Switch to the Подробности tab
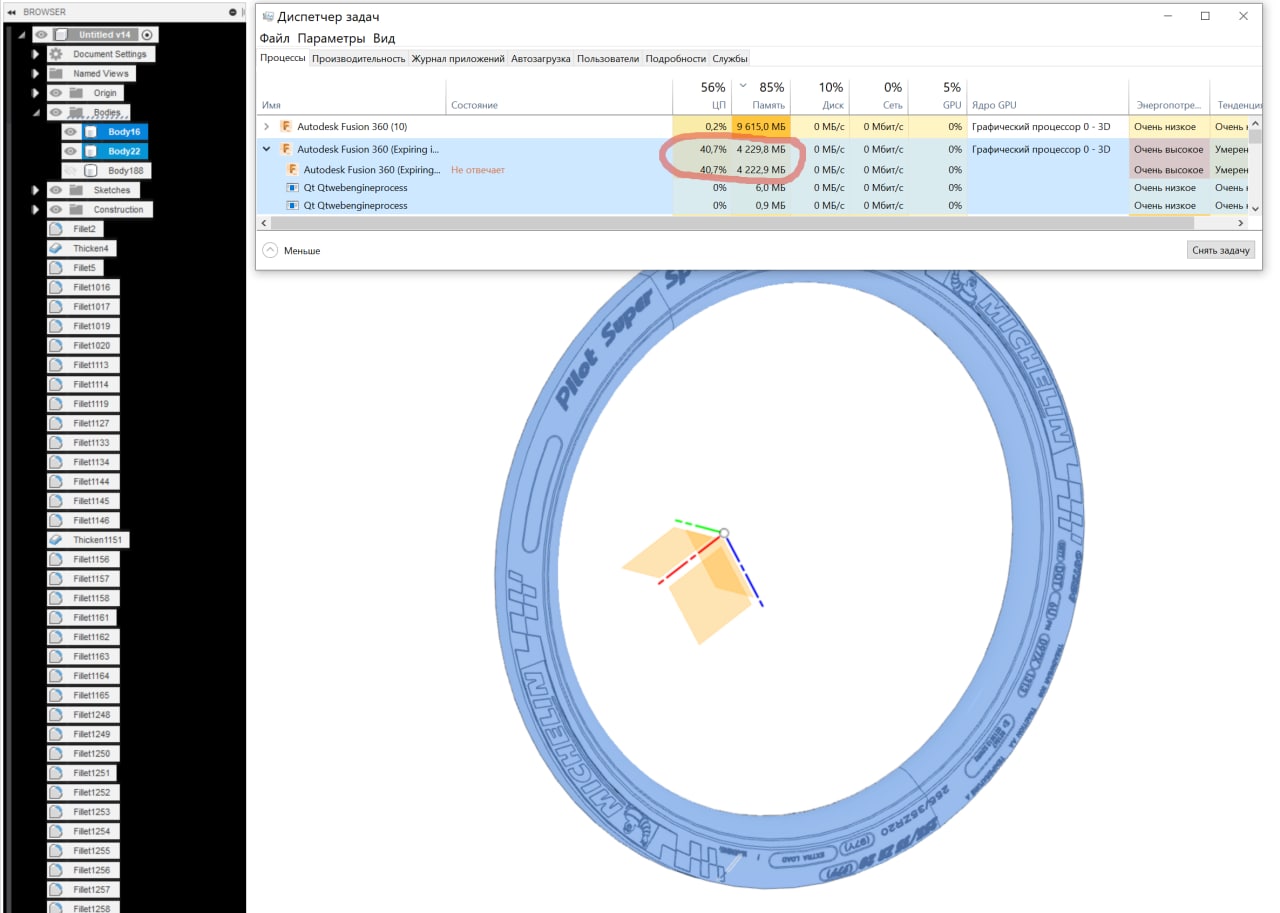 pyautogui.click(x=676, y=59)
